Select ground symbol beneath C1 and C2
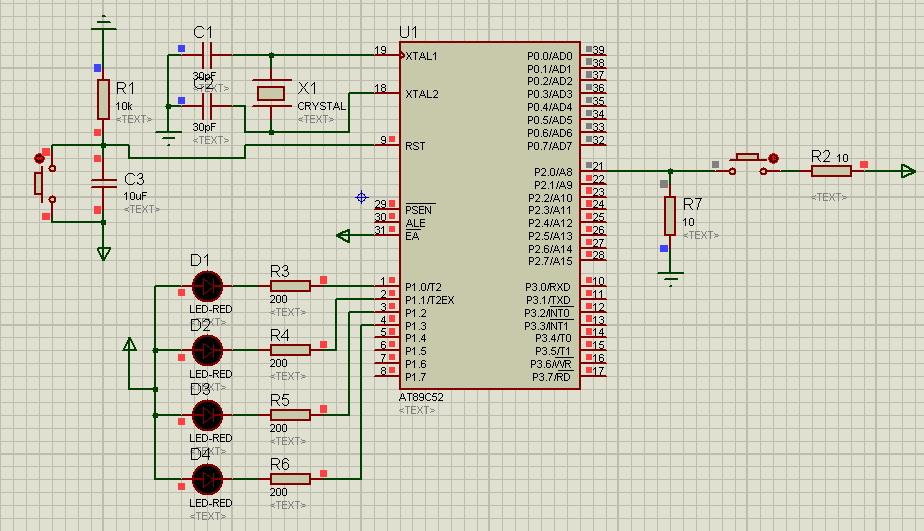 [169, 140]
